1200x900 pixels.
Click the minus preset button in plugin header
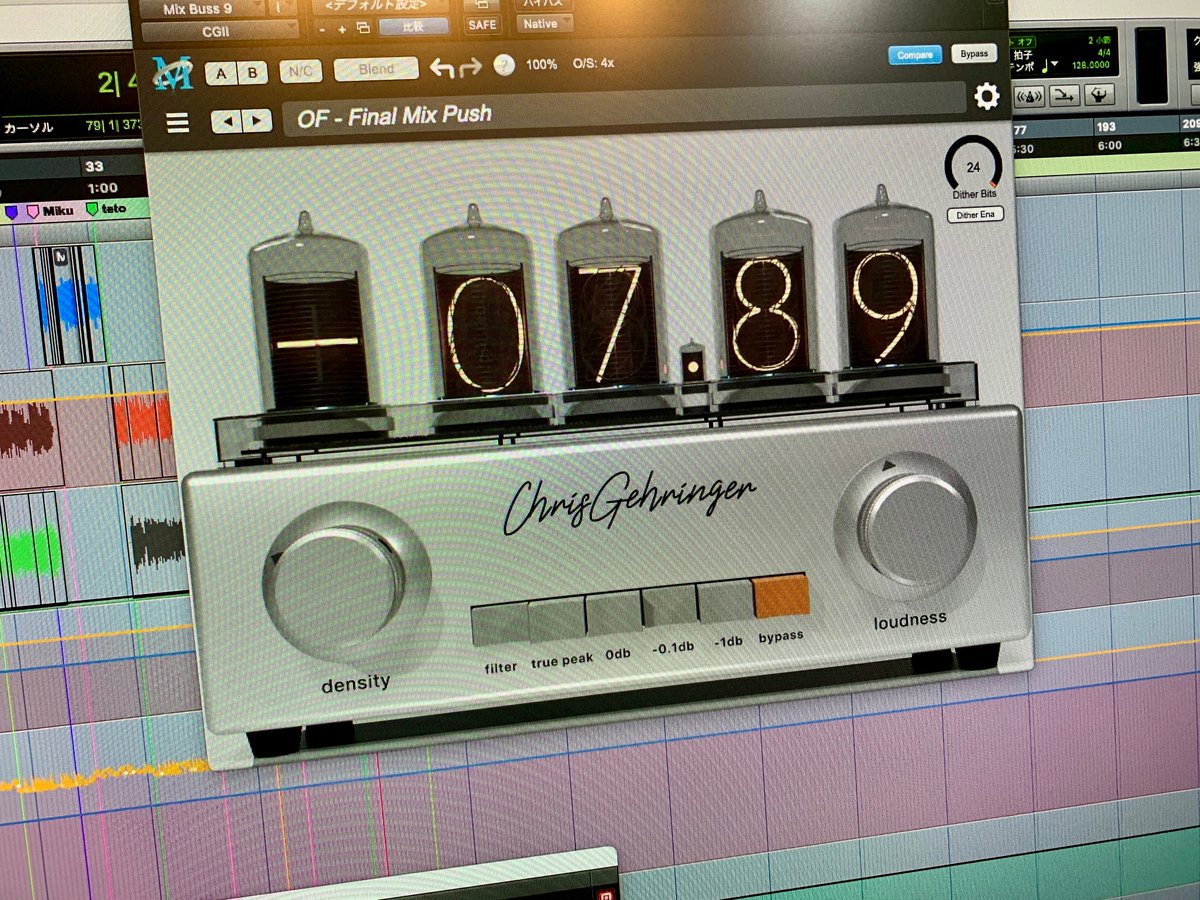(323, 29)
